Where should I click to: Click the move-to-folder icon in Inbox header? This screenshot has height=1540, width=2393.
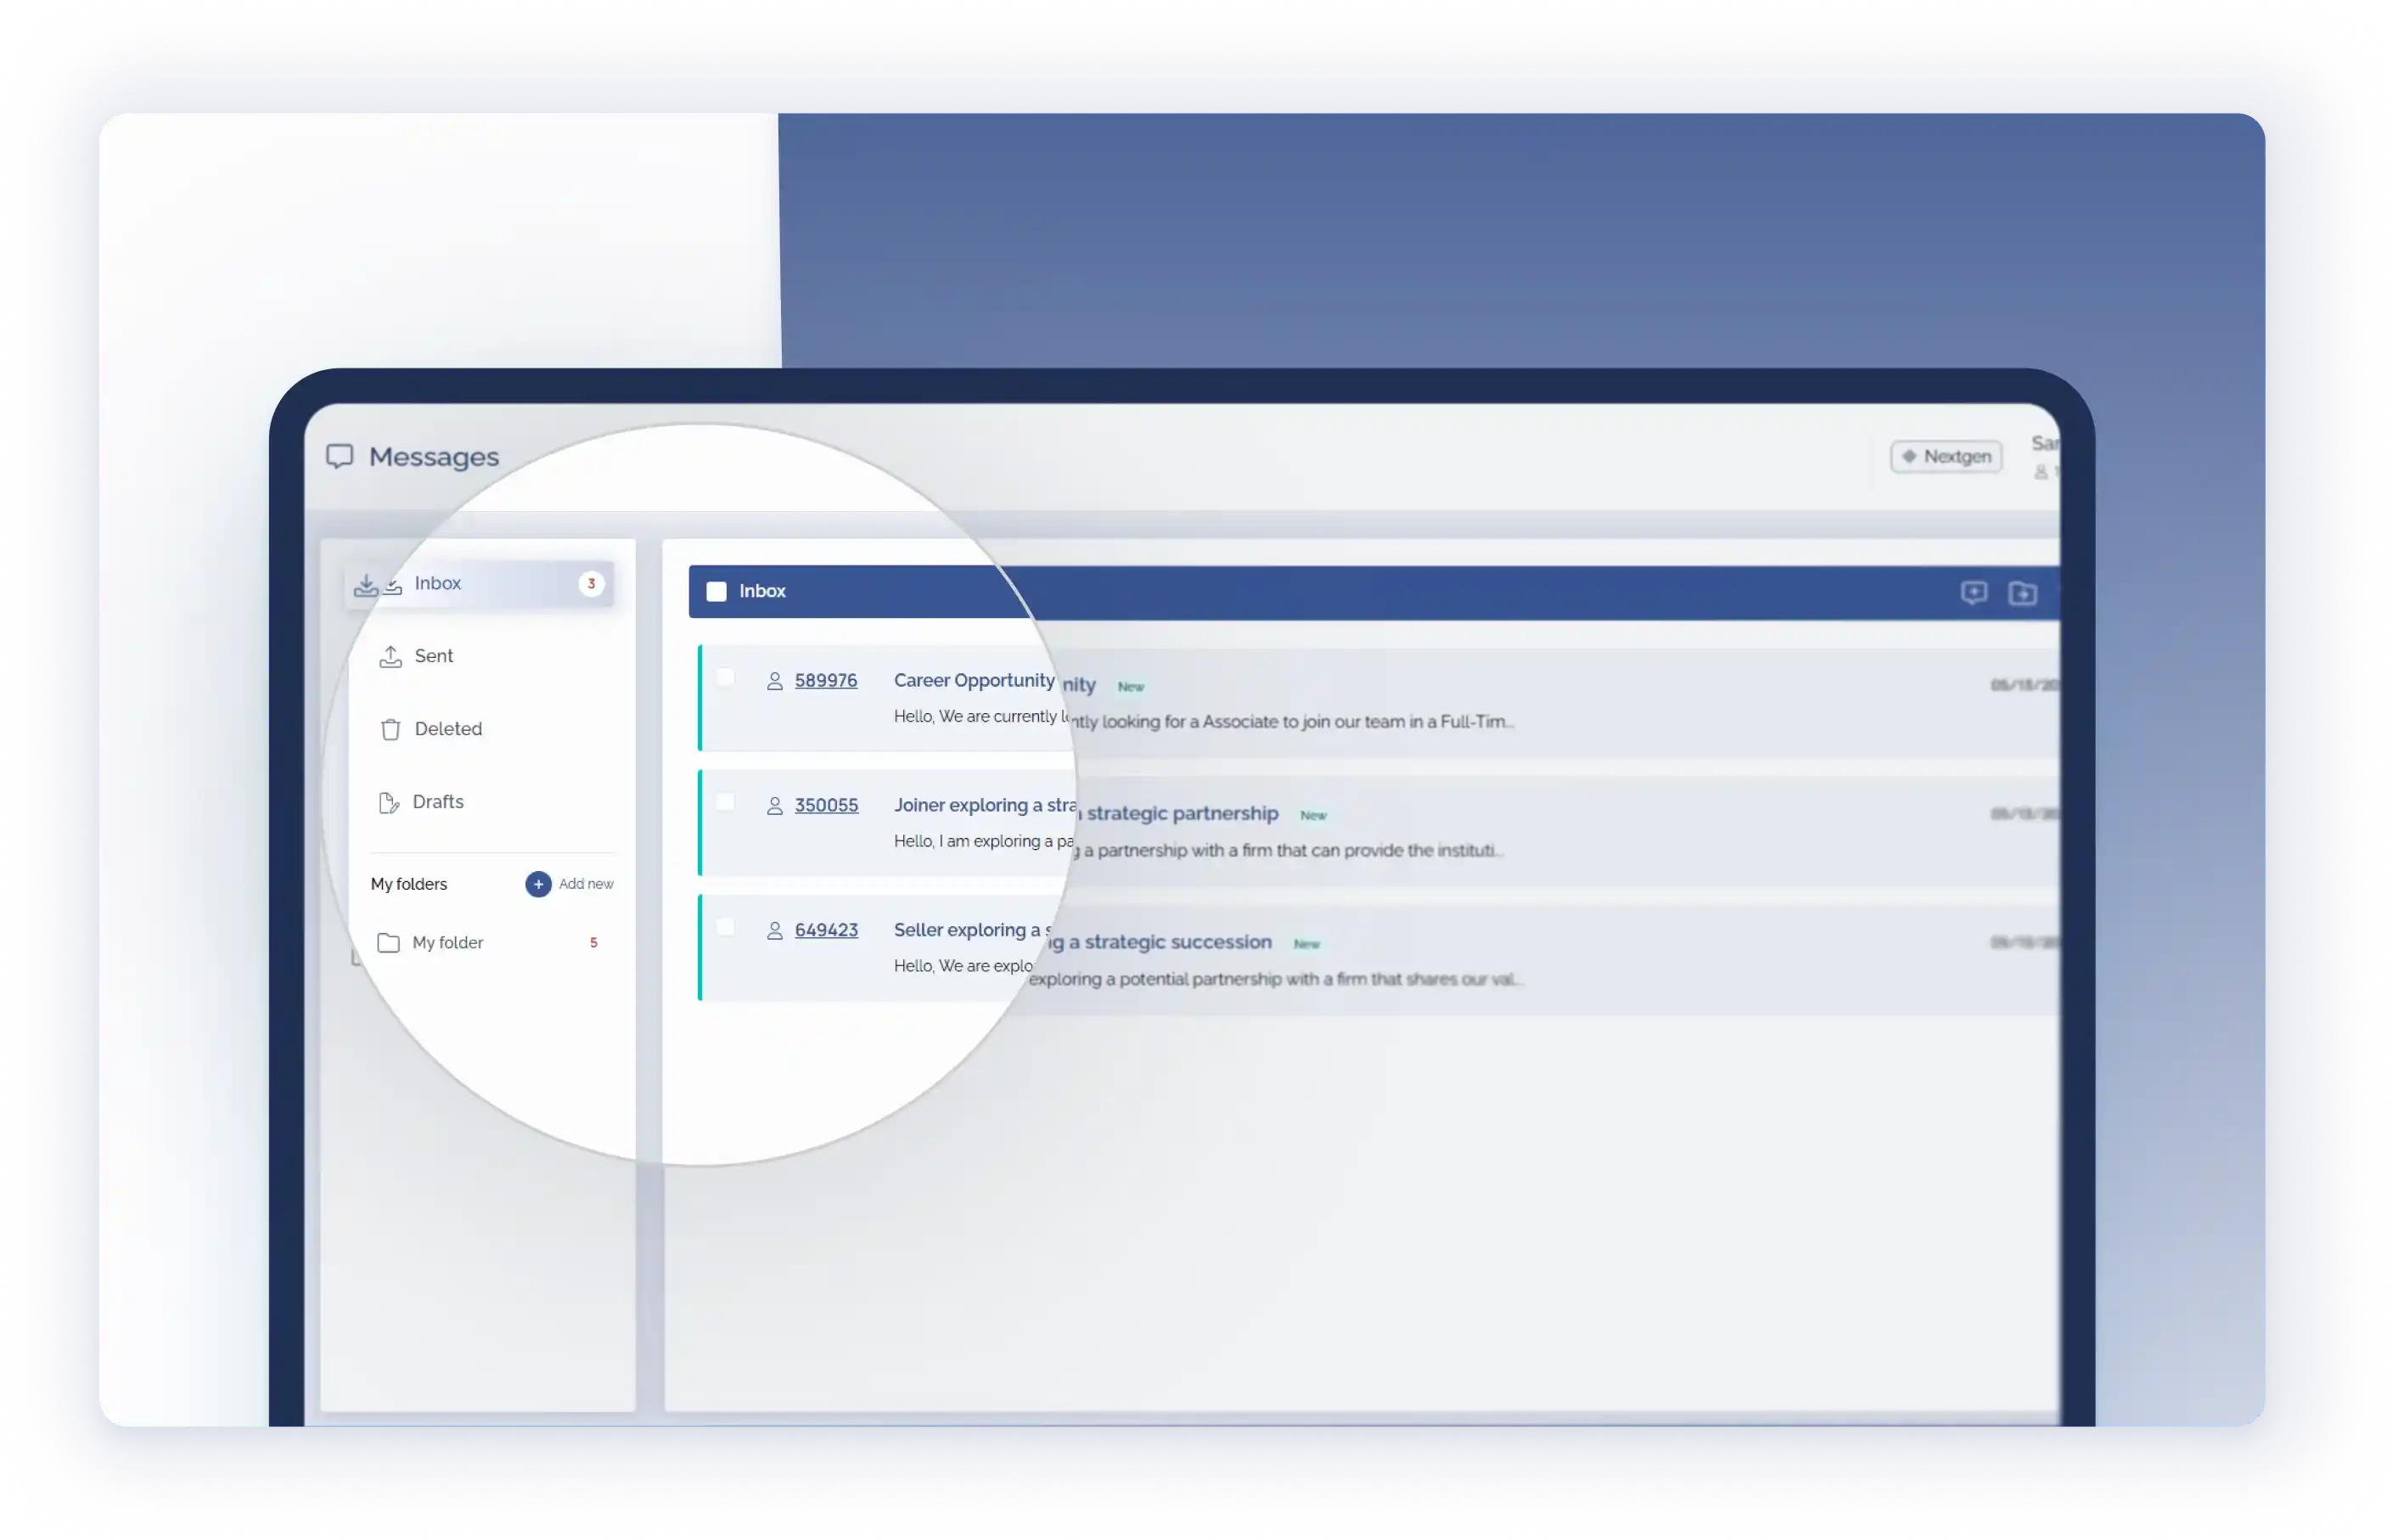(2022, 594)
